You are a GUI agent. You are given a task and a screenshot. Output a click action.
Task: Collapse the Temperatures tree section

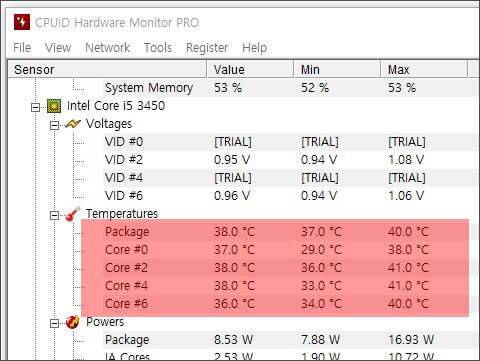point(54,215)
